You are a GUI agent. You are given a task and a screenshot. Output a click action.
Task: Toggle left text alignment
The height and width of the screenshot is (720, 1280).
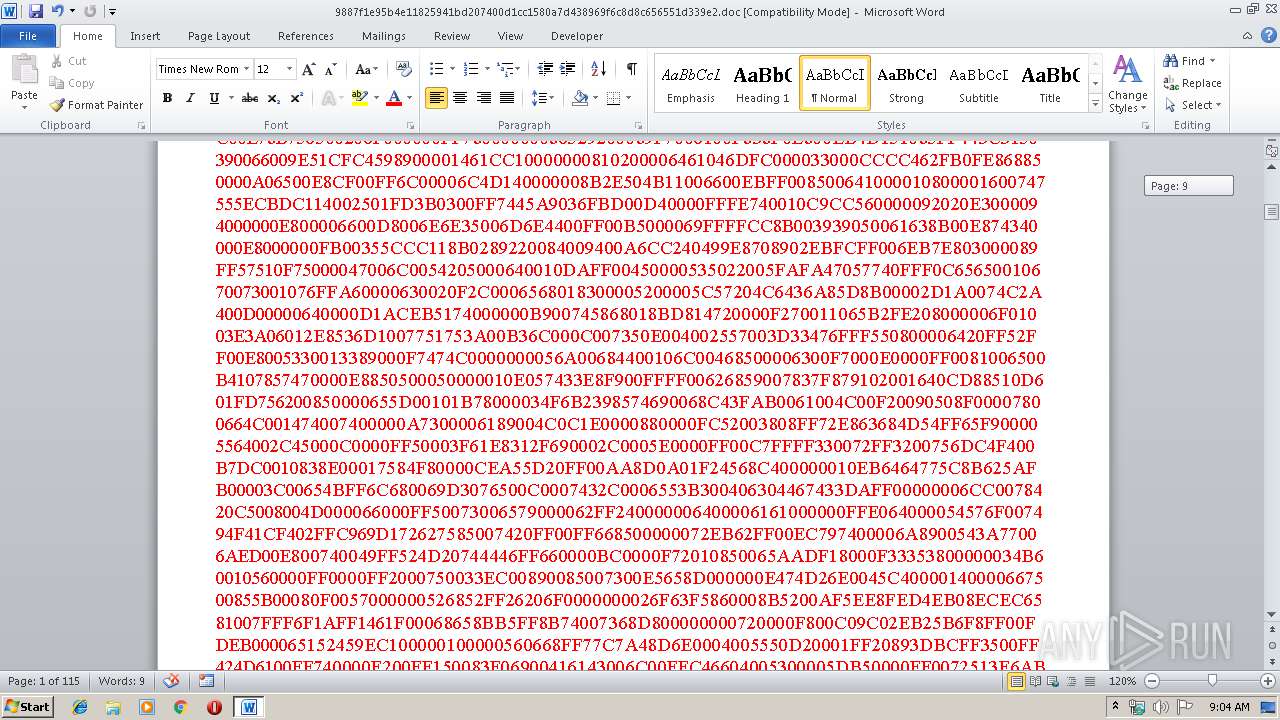(436, 98)
